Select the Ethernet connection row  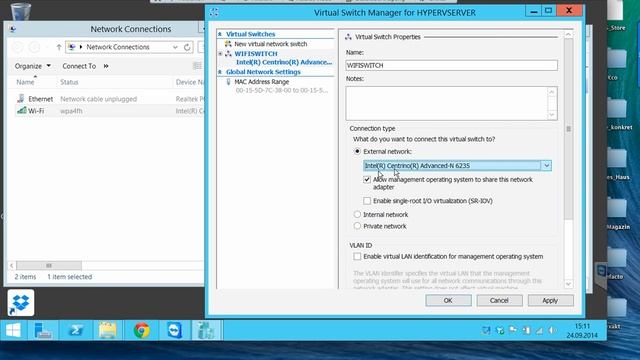click(x=109, y=99)
